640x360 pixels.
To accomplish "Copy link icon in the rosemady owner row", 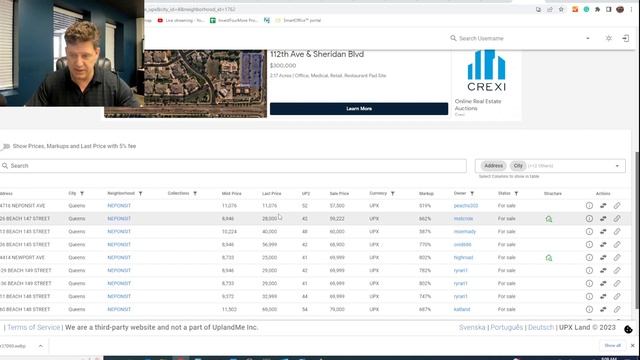I will pyautogui.click(x=617, y=231).
